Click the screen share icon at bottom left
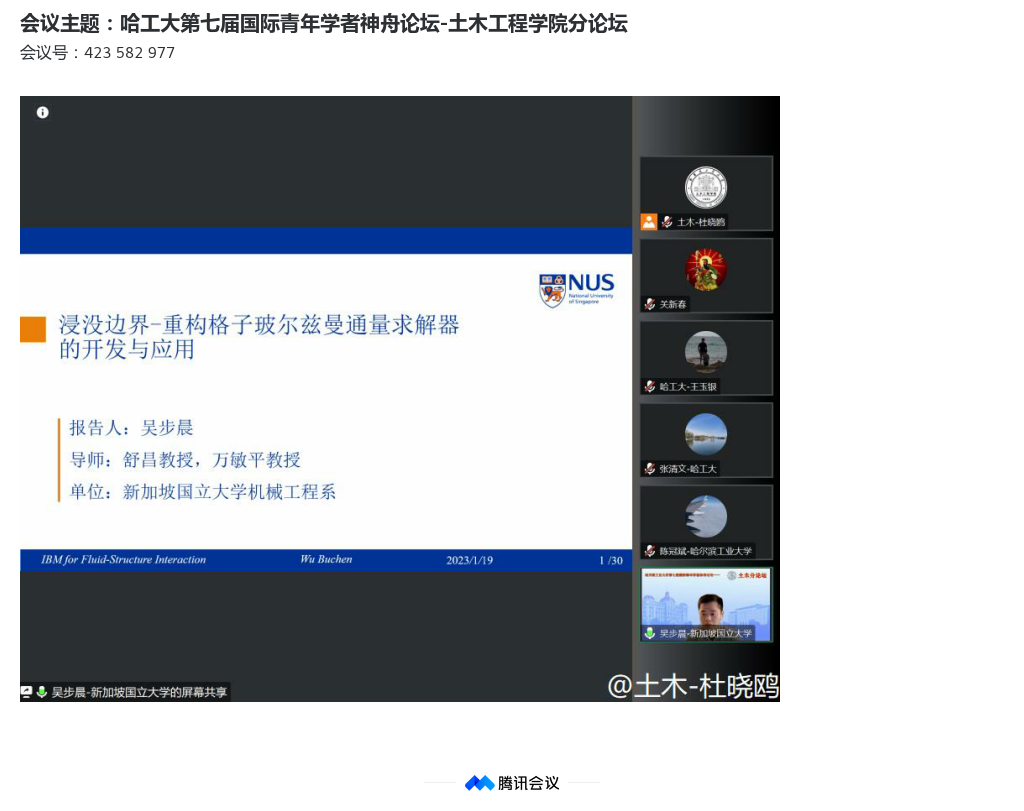This screenshot has height=811, width=1024. click(x=27, y=692)
